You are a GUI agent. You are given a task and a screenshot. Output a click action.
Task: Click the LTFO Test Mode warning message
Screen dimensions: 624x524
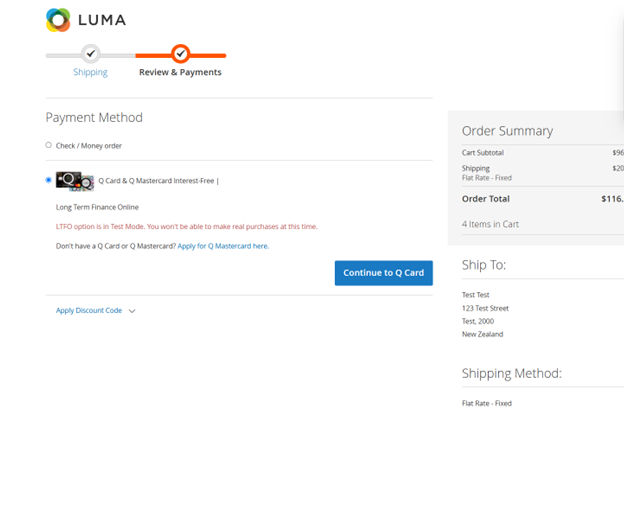pyautogui.click(x=187, y=226)
